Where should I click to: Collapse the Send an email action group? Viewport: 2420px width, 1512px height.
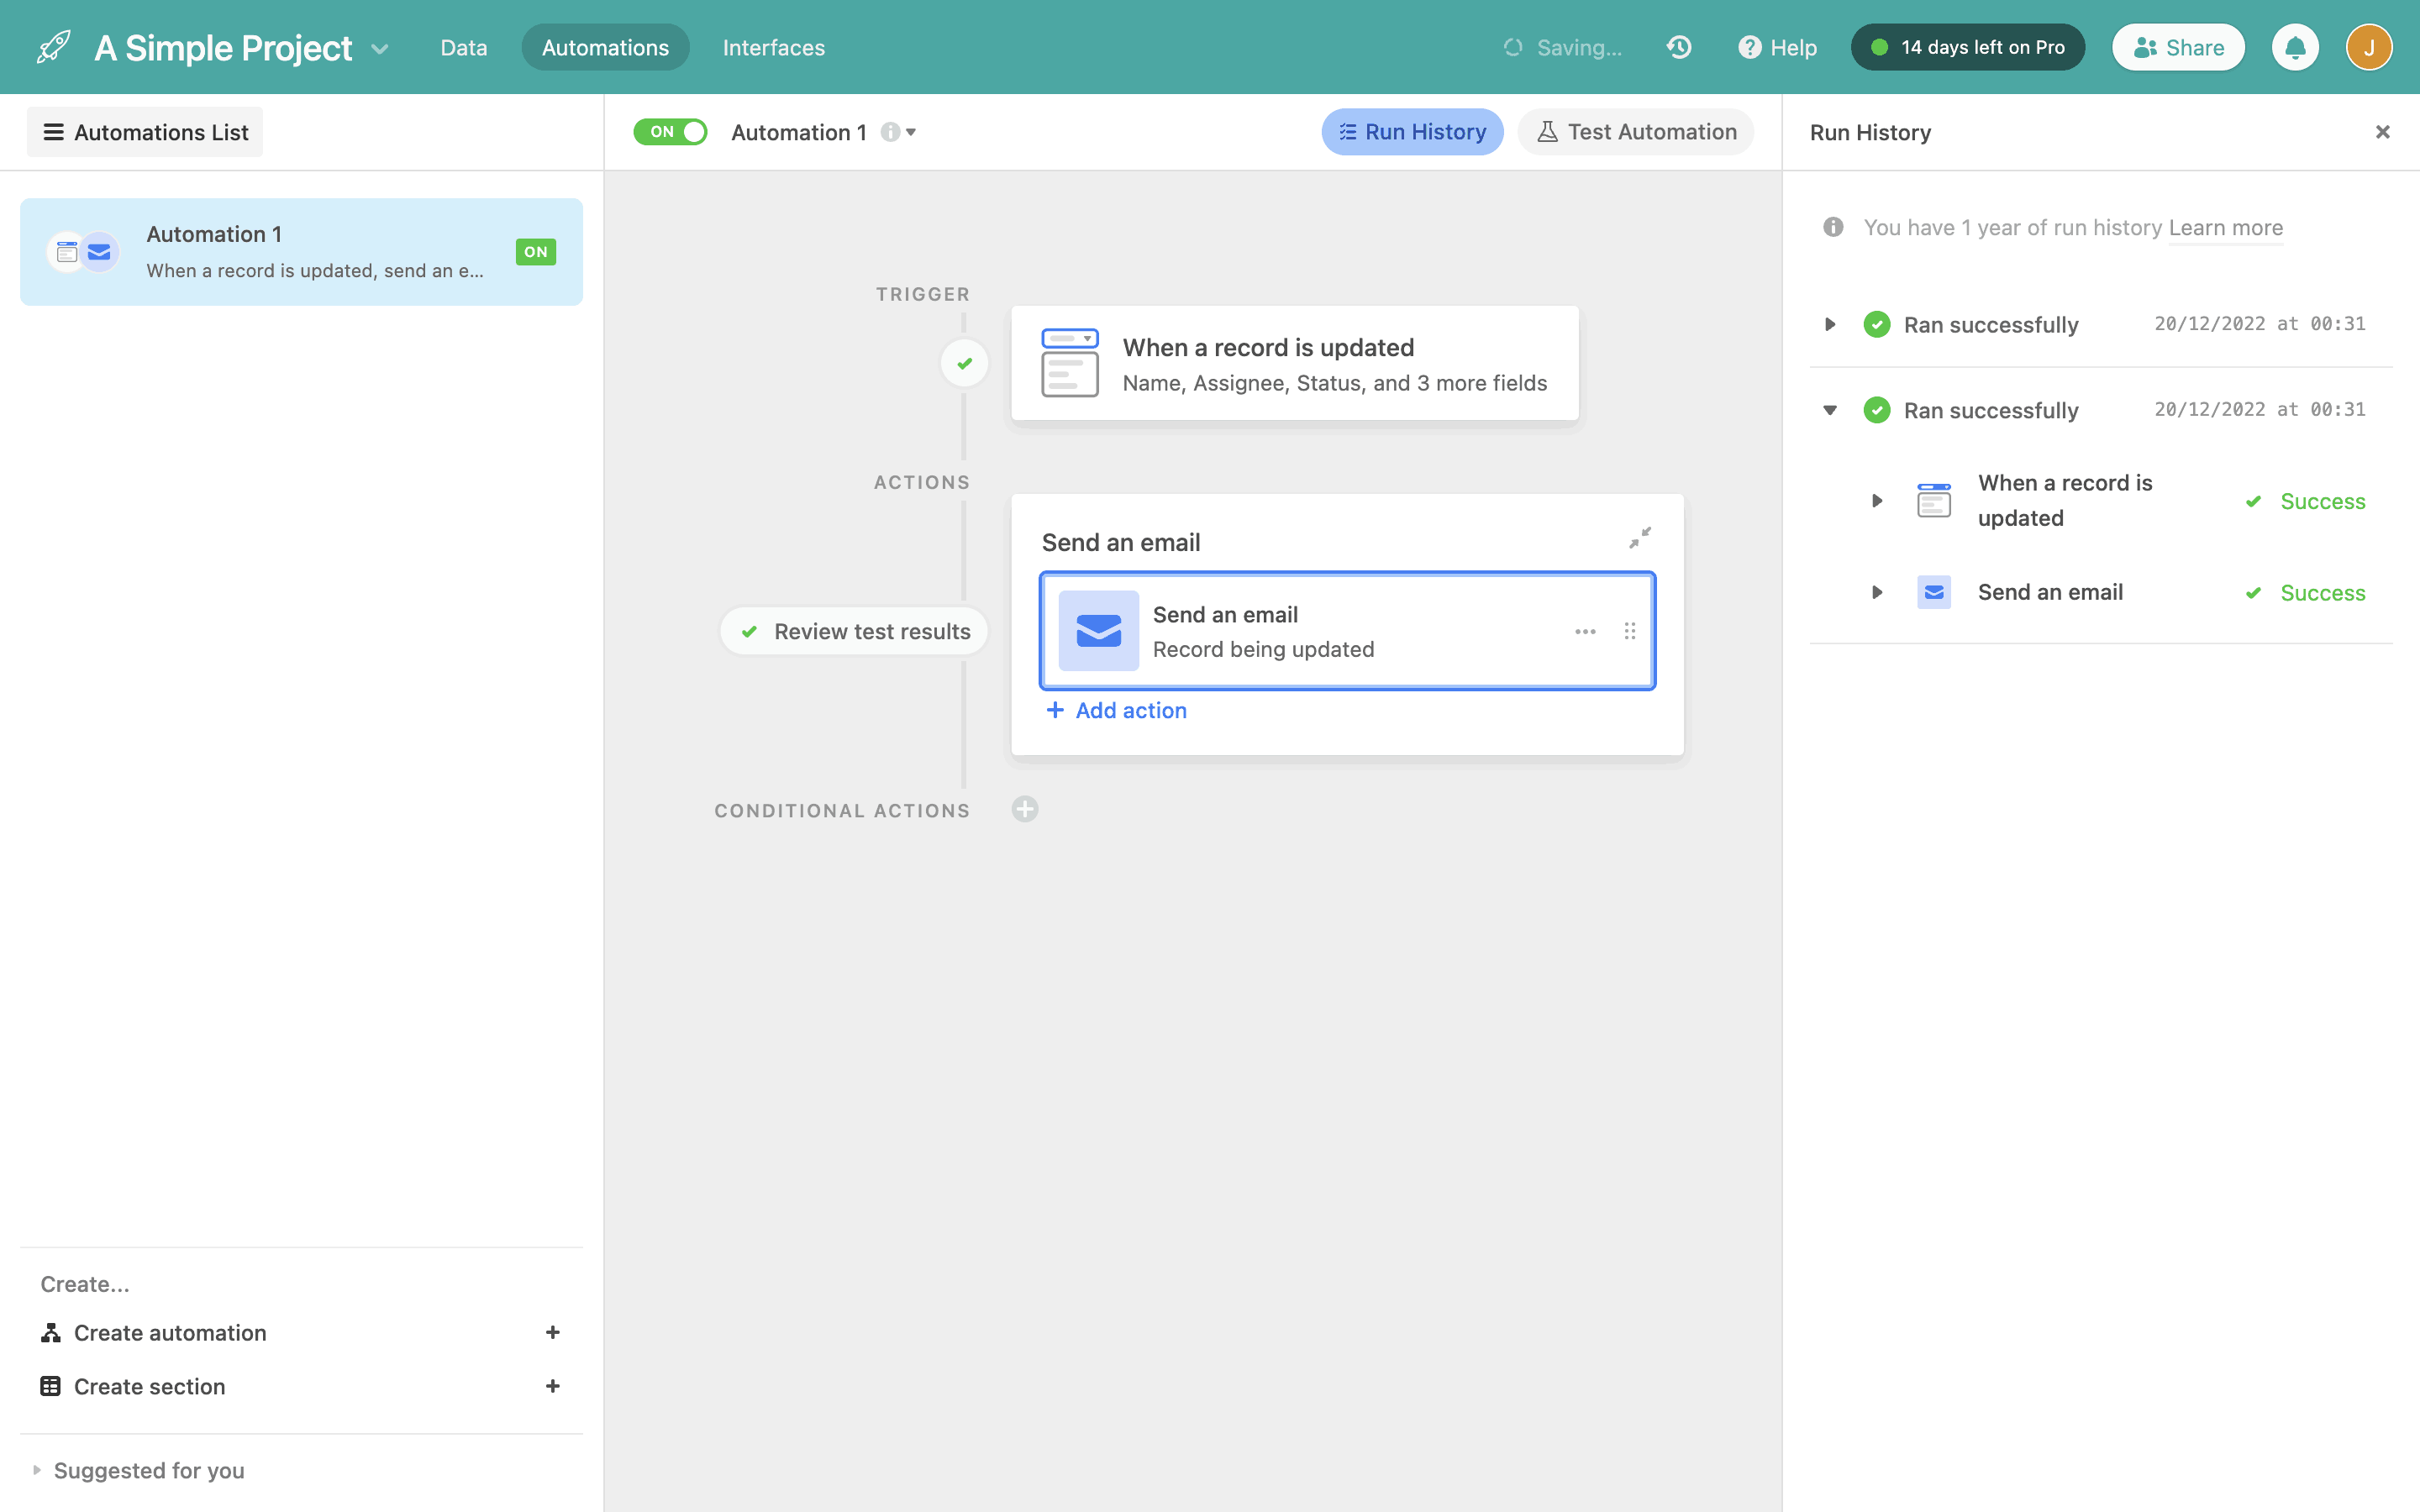coord(1640,539)
